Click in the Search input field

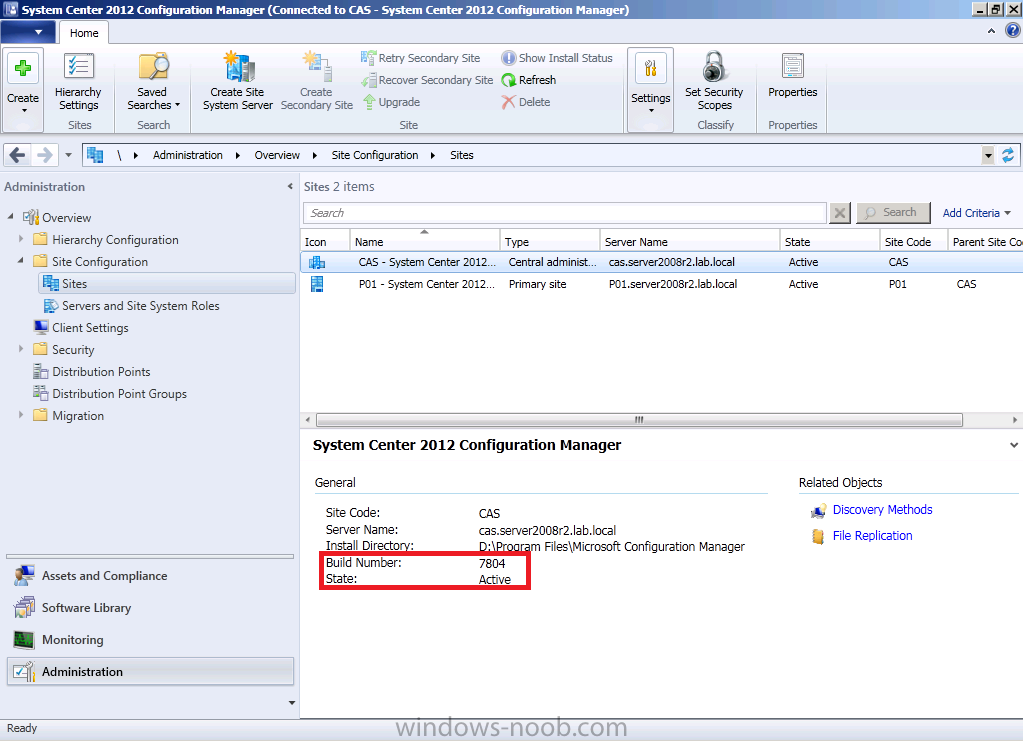[x=565, y=213]
